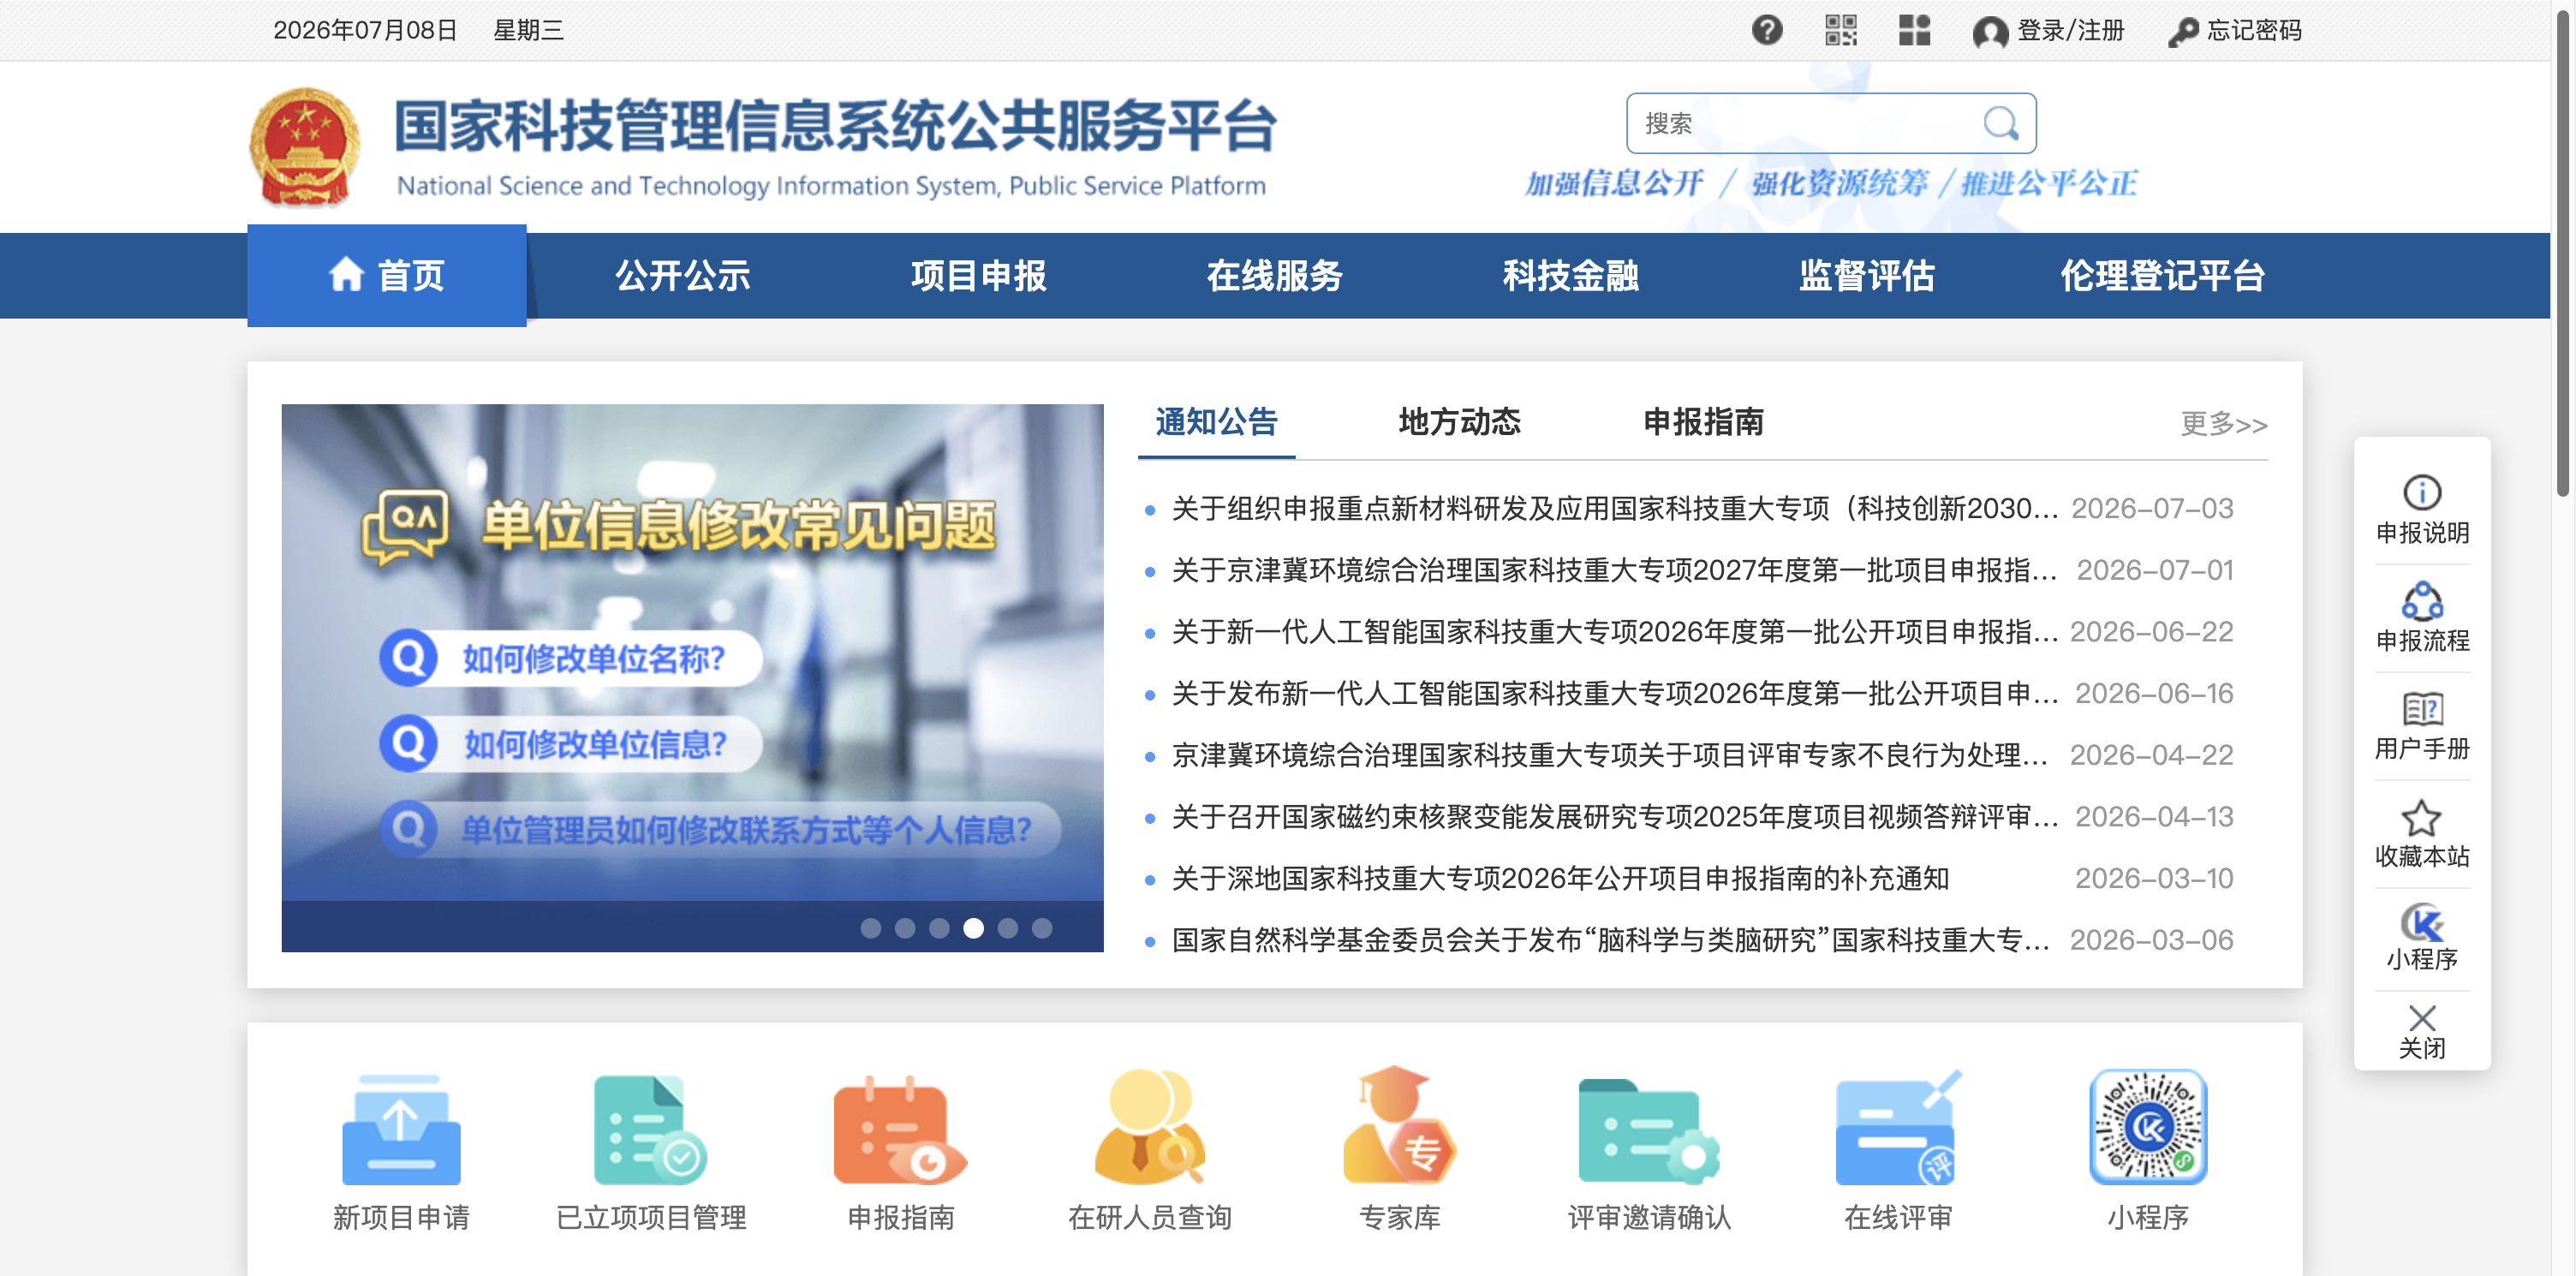Open the 项目申报 menu
This screenshot has height=1276, width=2576.
(979, 275)
